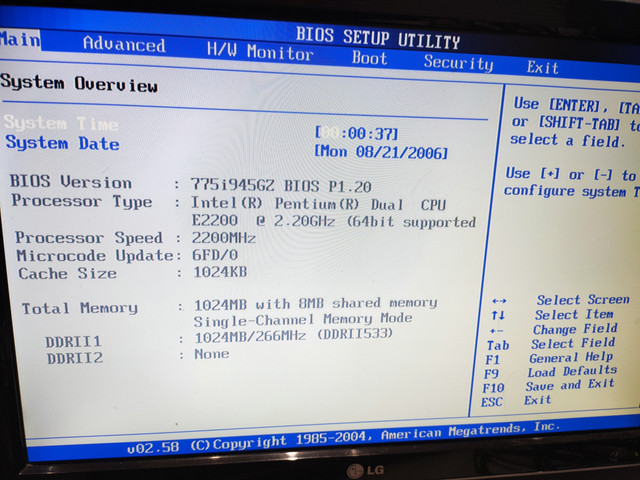Viewport: 640px width, 480px height.
Task: Click the F1 General Help entry
Action: 549,358
